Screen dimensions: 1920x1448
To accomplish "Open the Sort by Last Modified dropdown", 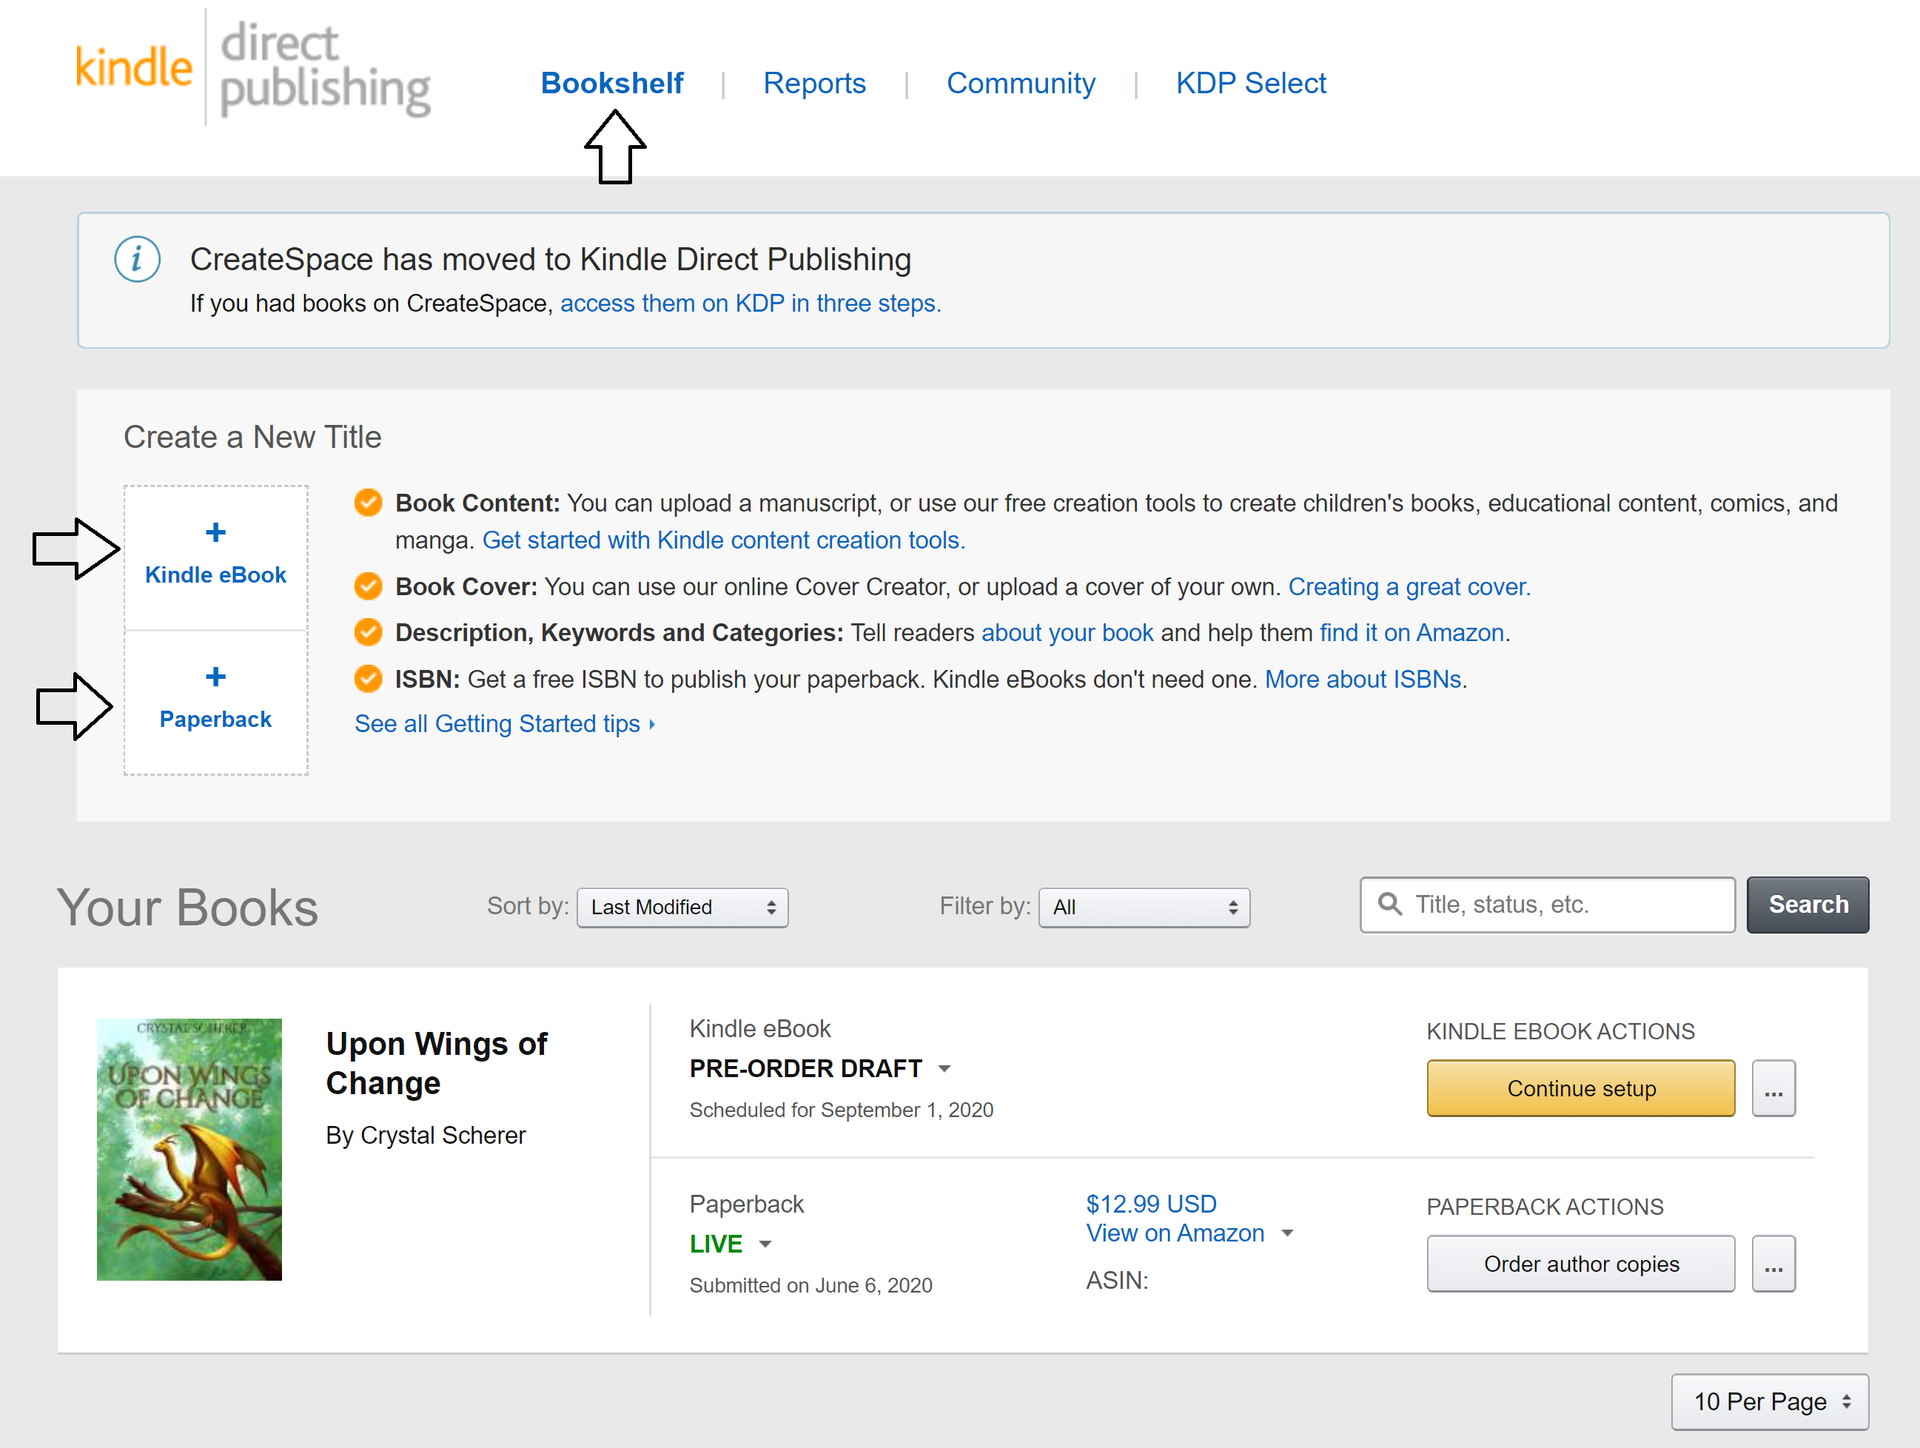I will coord(683,907).
